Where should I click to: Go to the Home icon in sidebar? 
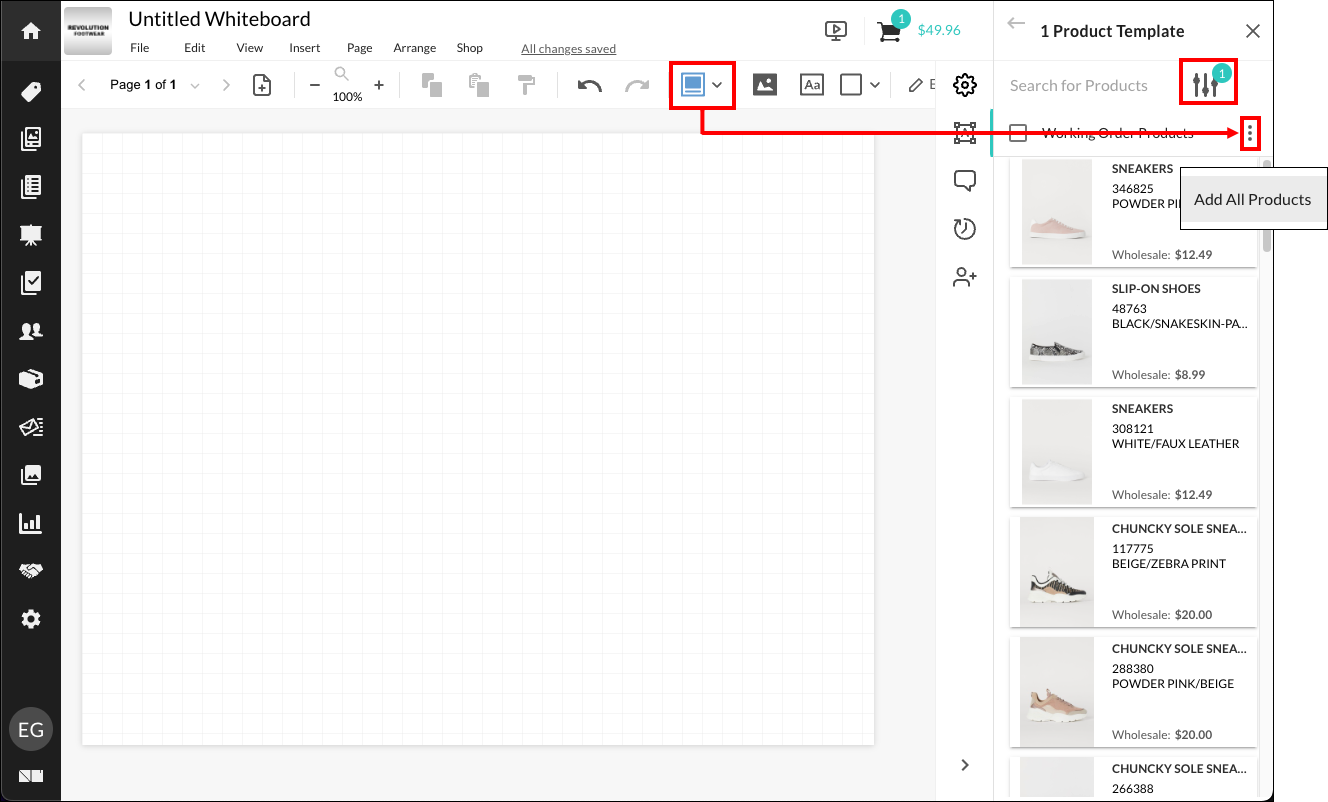tap(31, 30)
